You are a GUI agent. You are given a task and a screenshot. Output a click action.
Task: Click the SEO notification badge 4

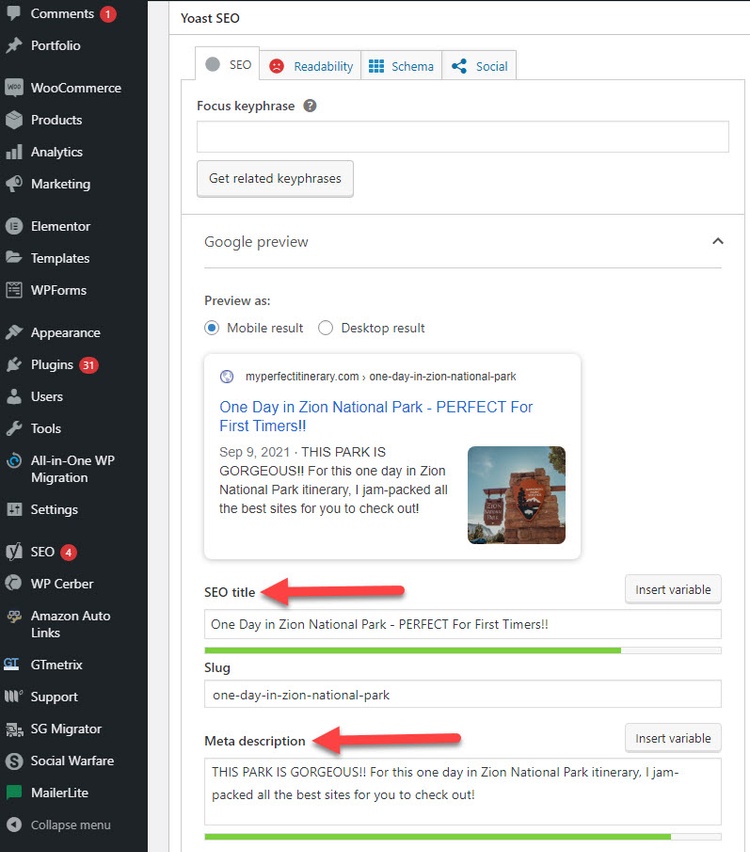(x=68, y=552)
